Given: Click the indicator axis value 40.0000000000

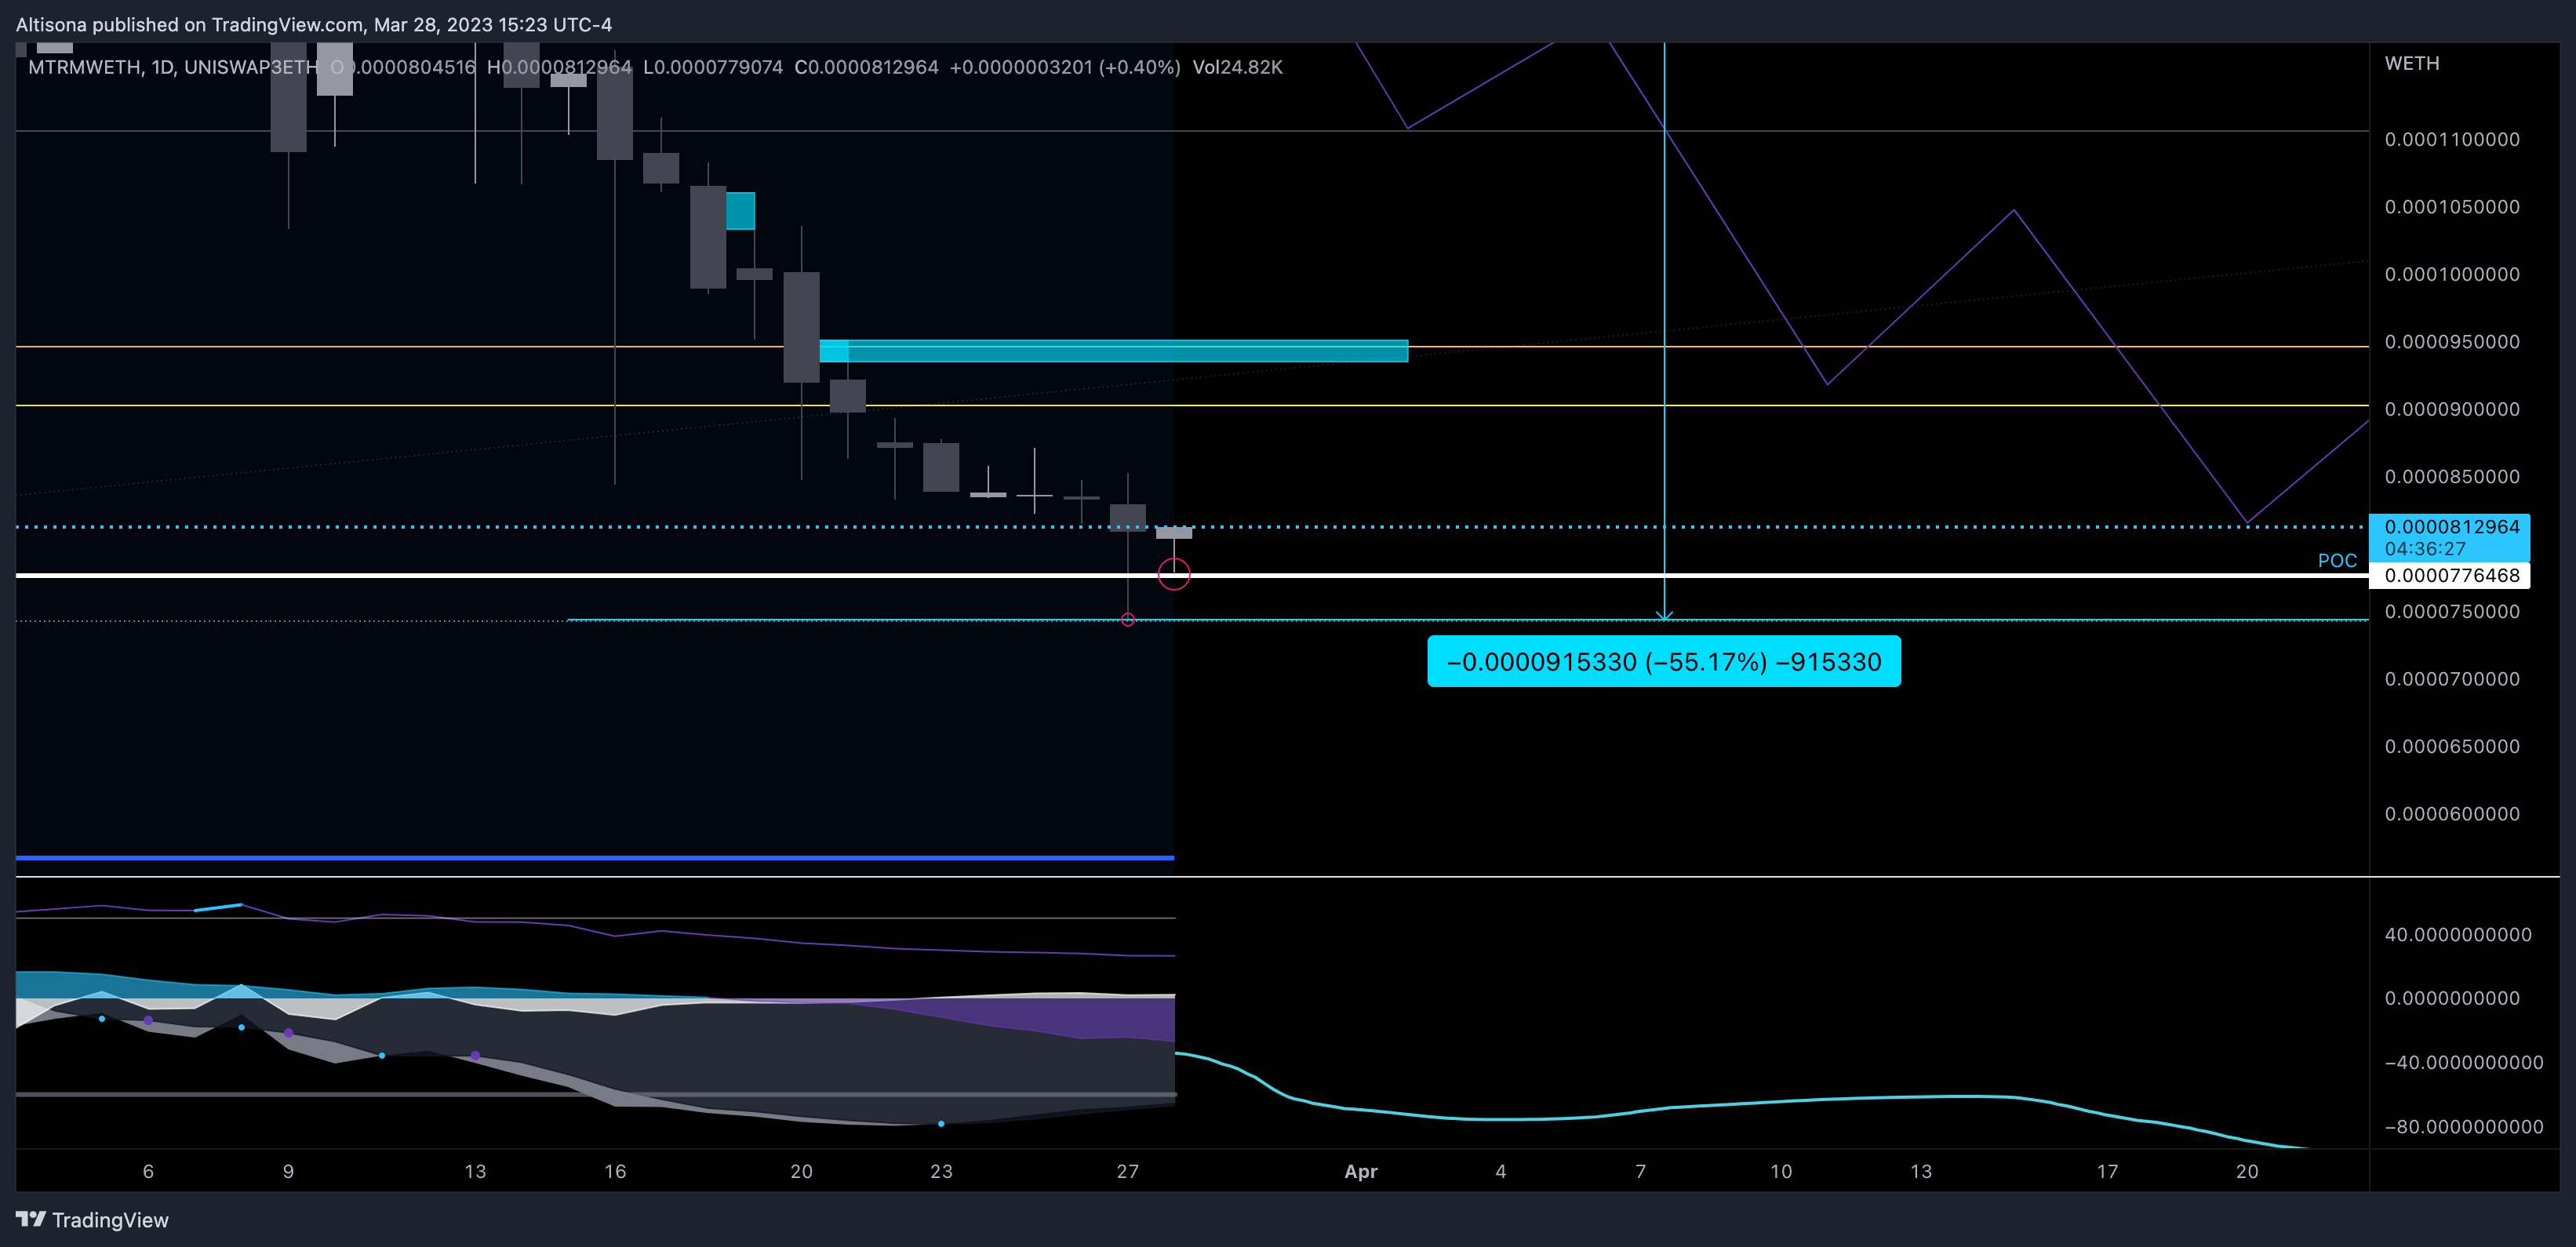Looking at the screenshot, I should coord(2458,935).
